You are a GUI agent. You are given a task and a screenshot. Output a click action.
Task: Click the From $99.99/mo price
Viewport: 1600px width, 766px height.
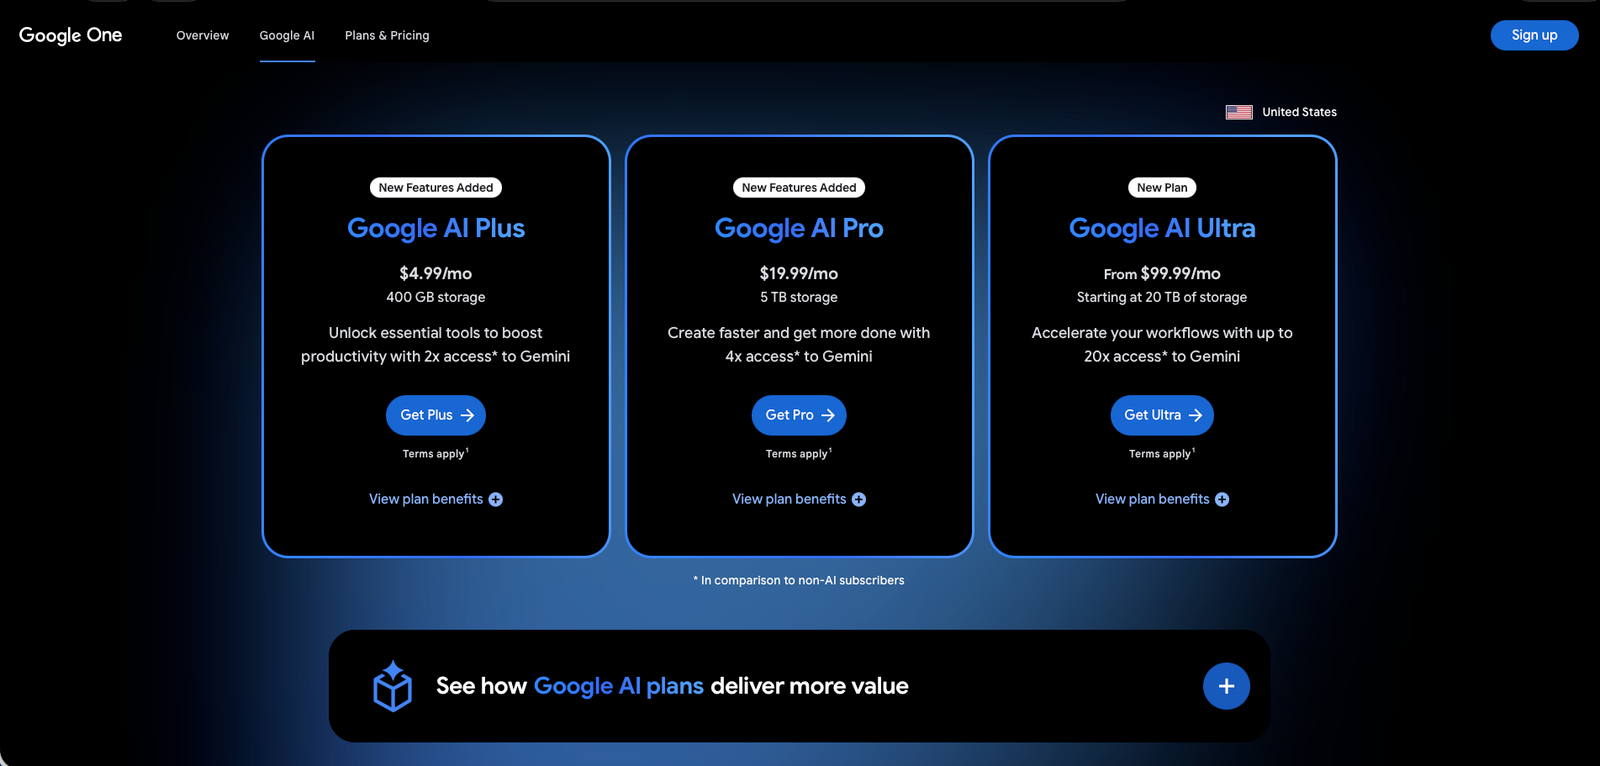click(1162, 273)
